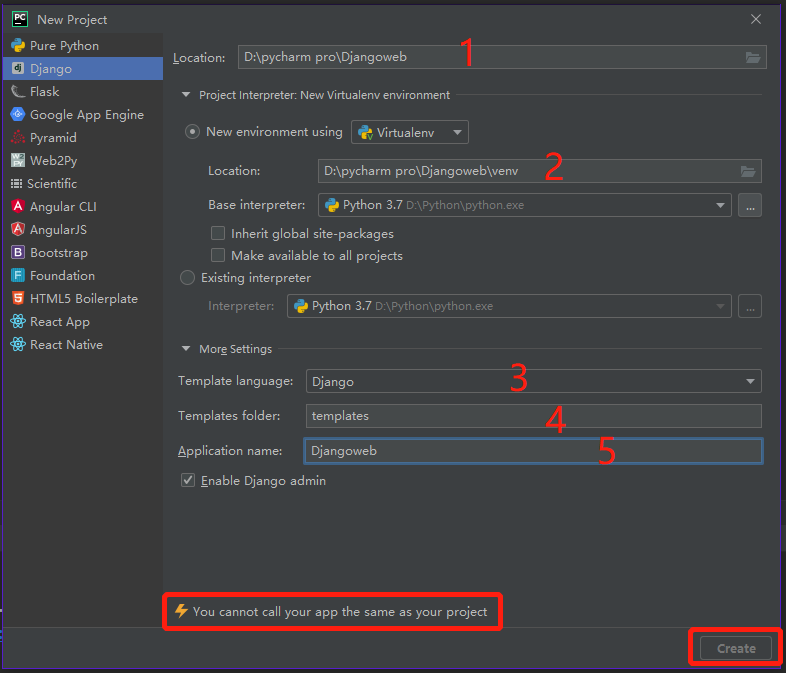
Task: Browse folder for venv Location
Action: (x=748, y=171)
